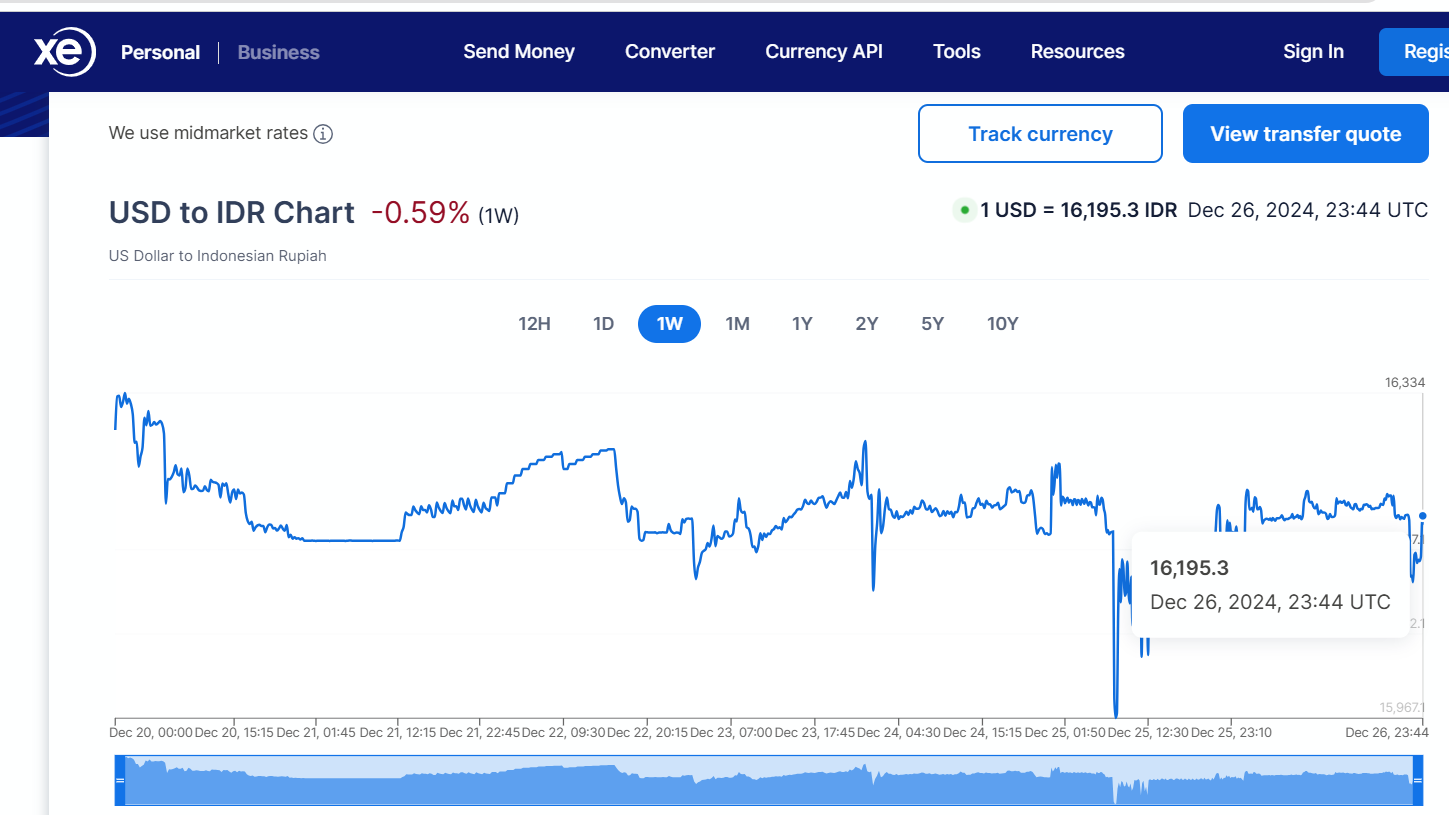
Task: Open the Send Money menu
Action: 519,52
